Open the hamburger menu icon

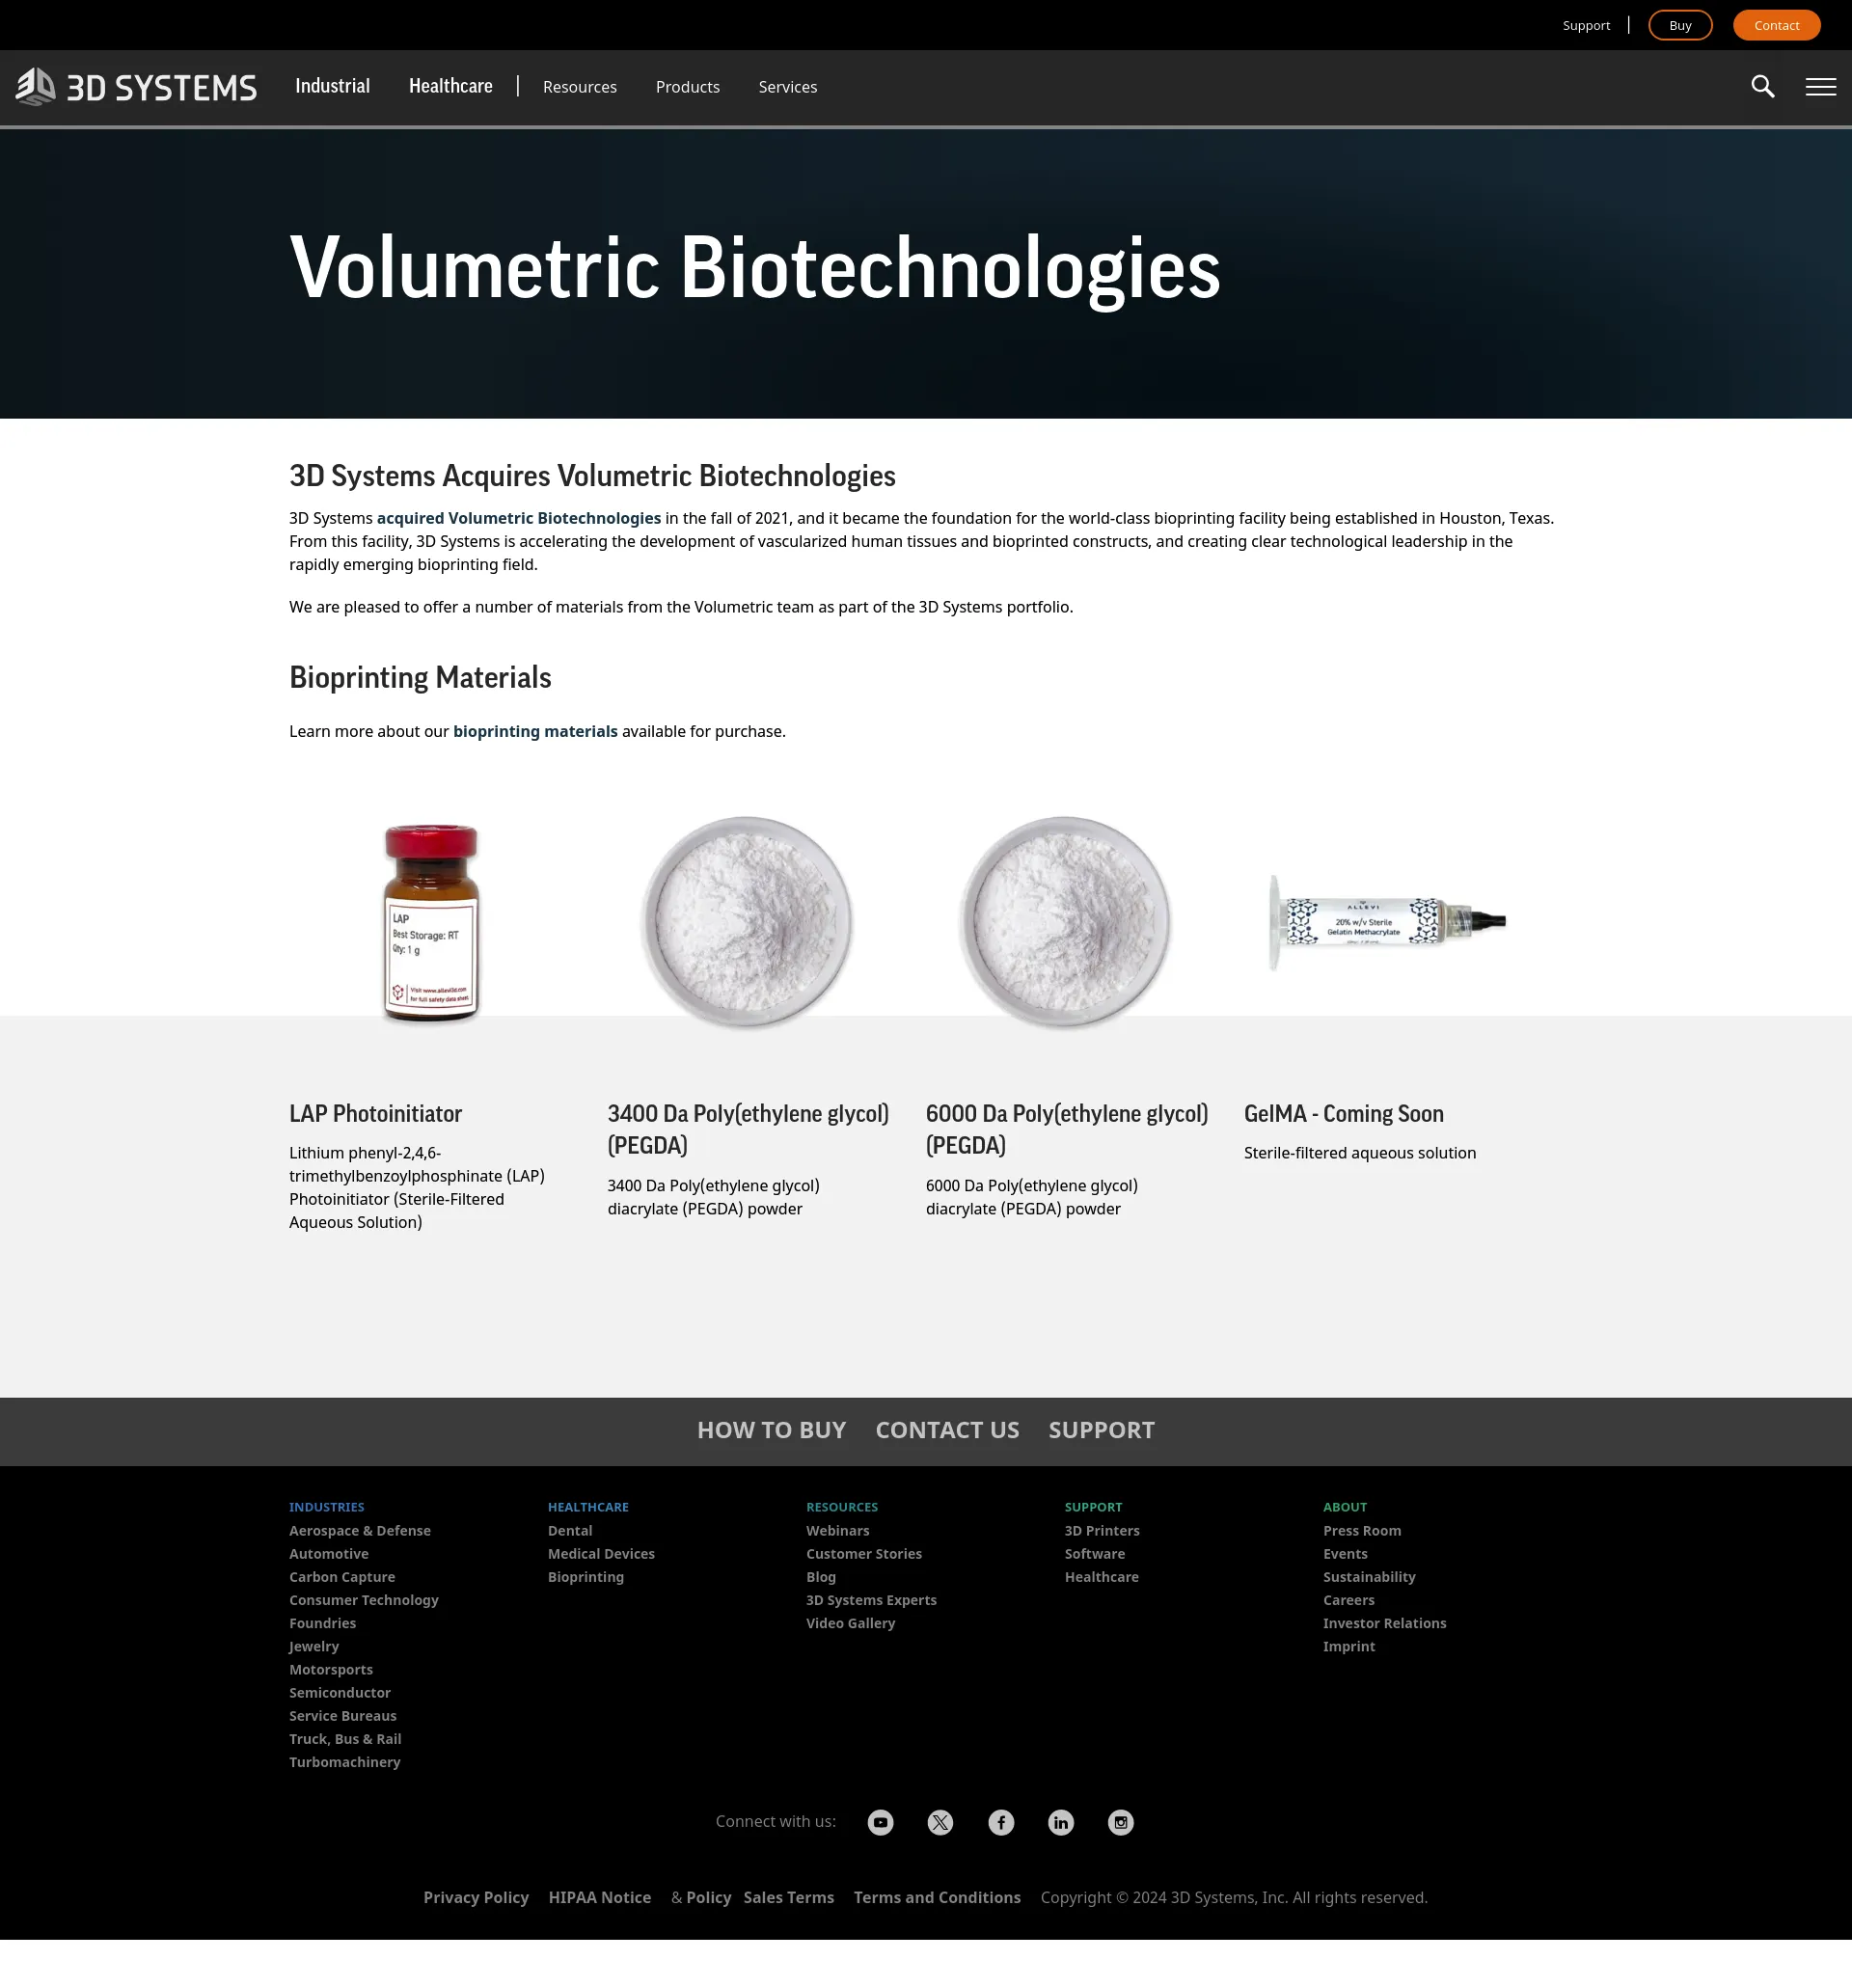coord(1820,87)
